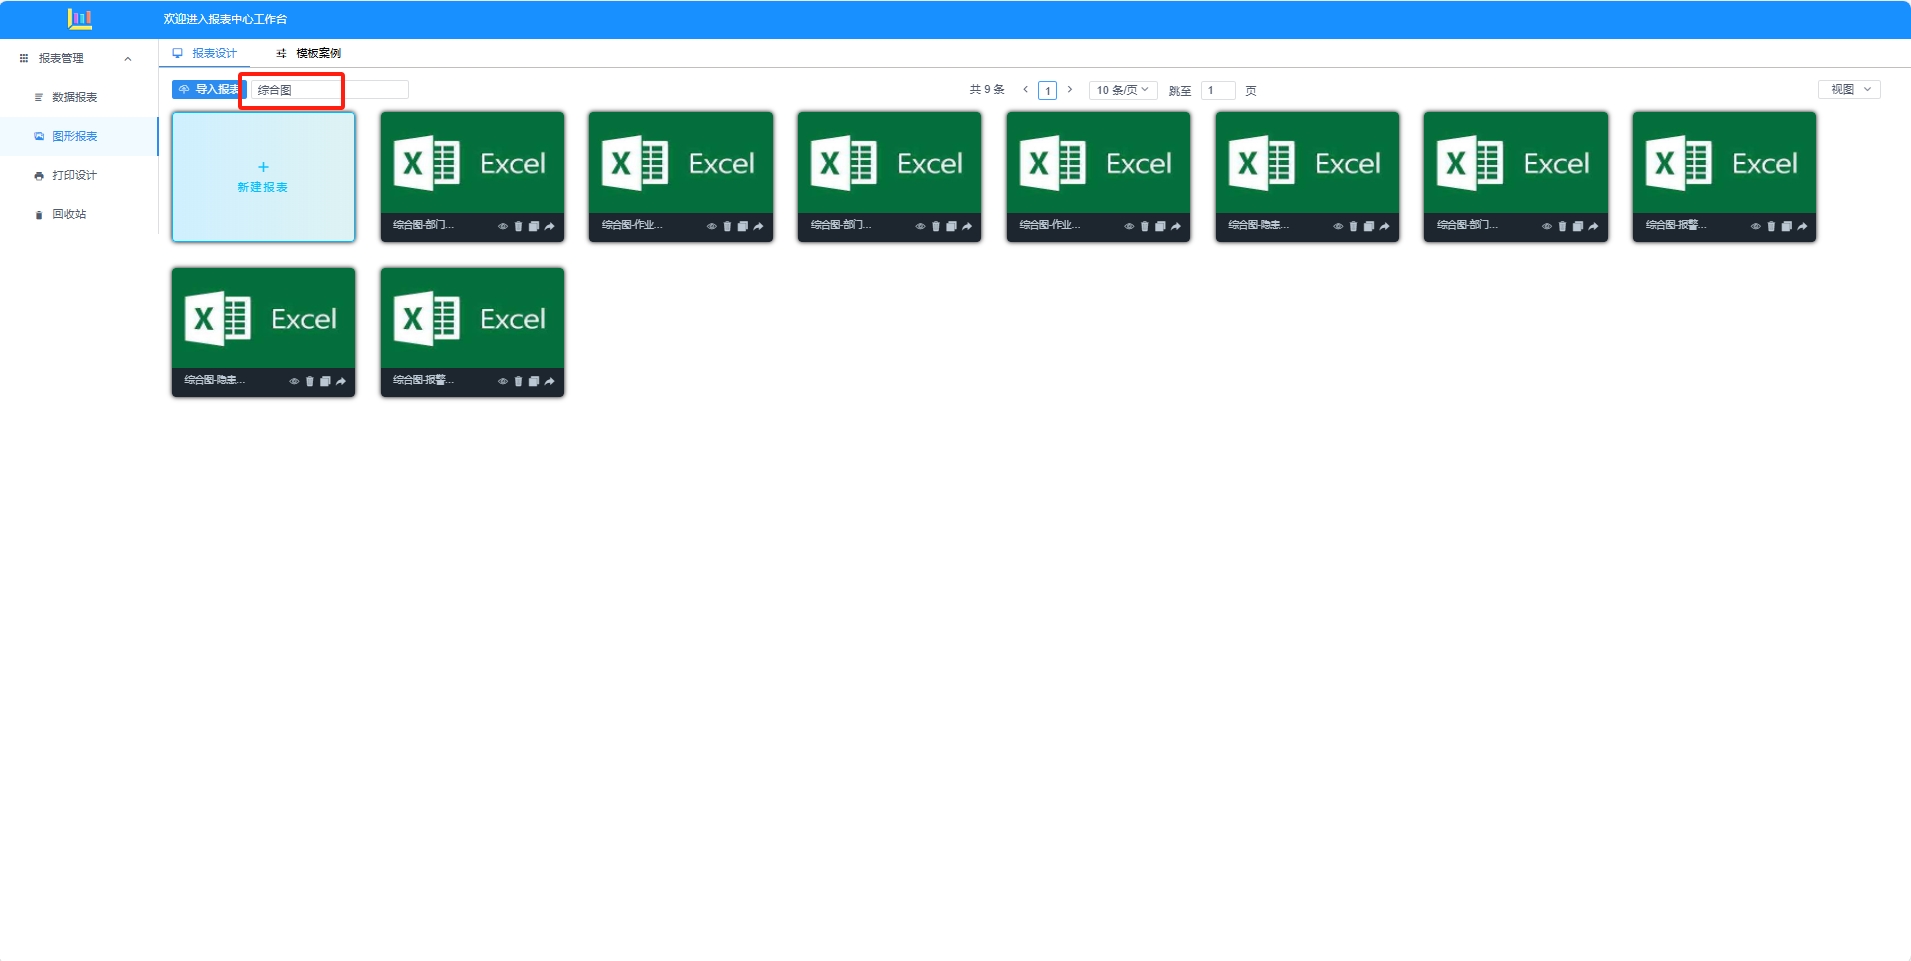
Task: Preview the first 综合图-作业 report via eye icon
Action: tap(712, 226)
